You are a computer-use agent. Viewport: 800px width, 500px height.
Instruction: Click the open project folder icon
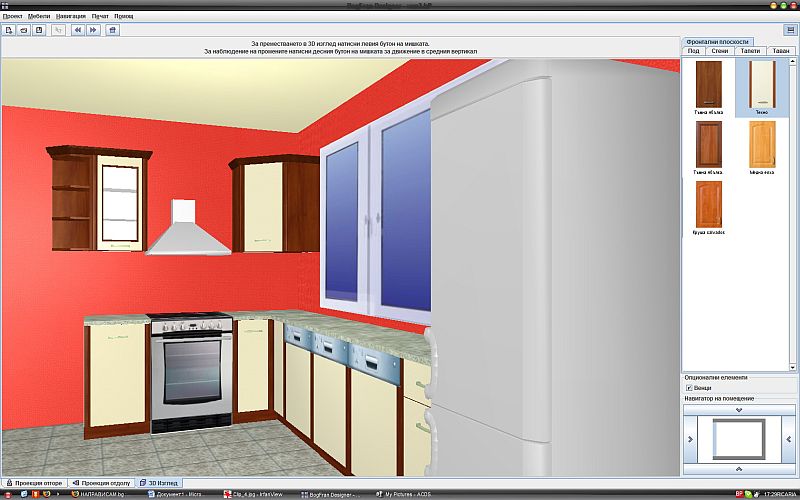pos(23,30)
